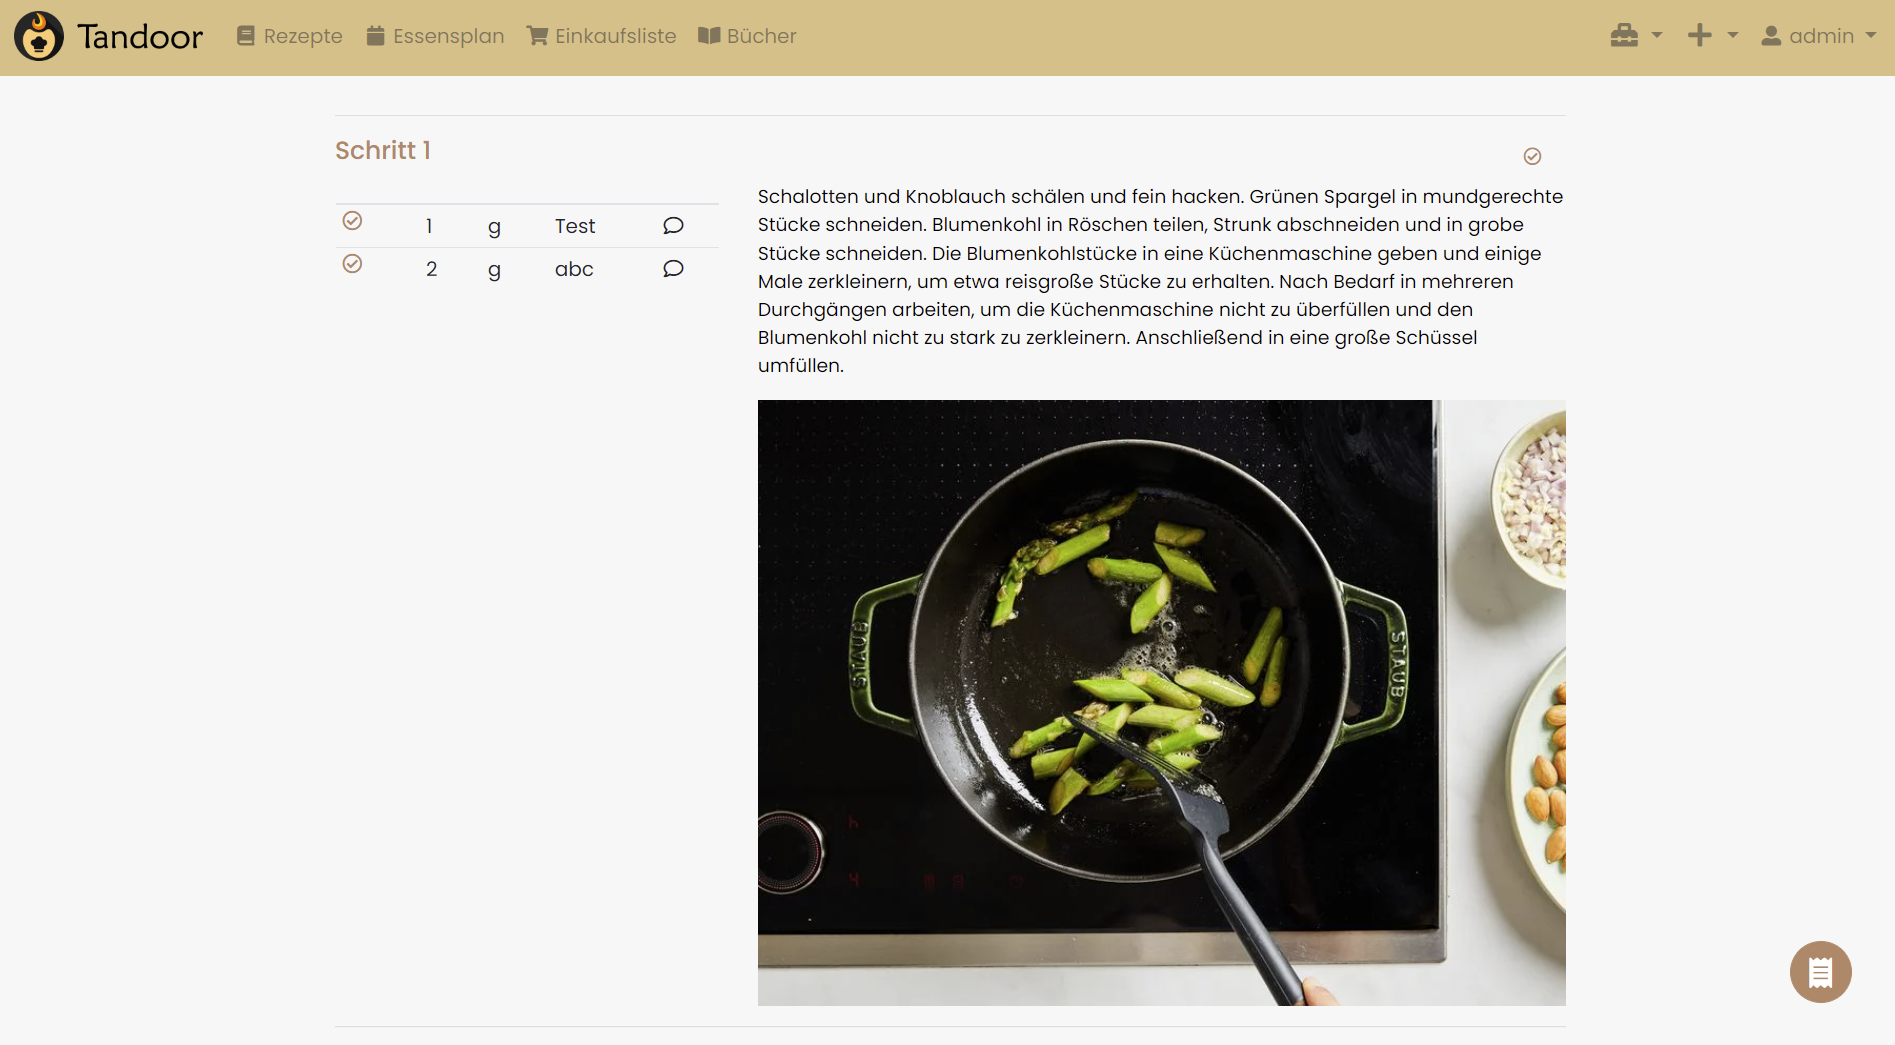Screen dimensions: 1895x1045
Task: Open the Bücher menu item
Action: coord(747,36)
